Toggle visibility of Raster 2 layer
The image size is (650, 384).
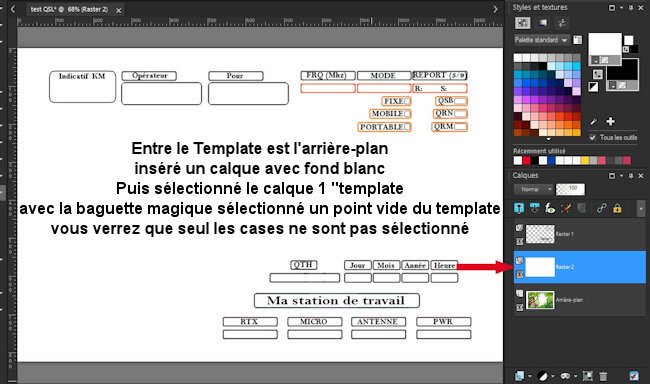click(x=519, y=260)
